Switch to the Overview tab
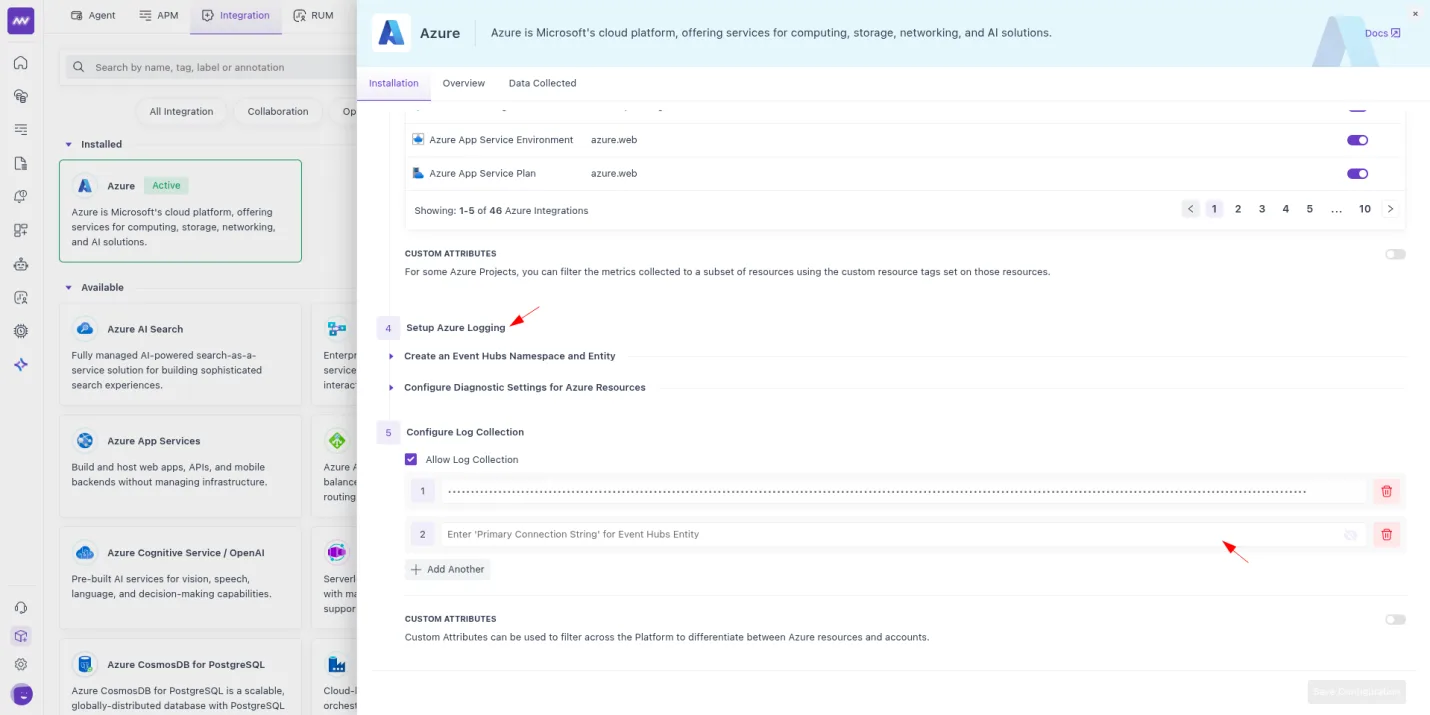The image size is (1430, 715). [x=464, y=83]
